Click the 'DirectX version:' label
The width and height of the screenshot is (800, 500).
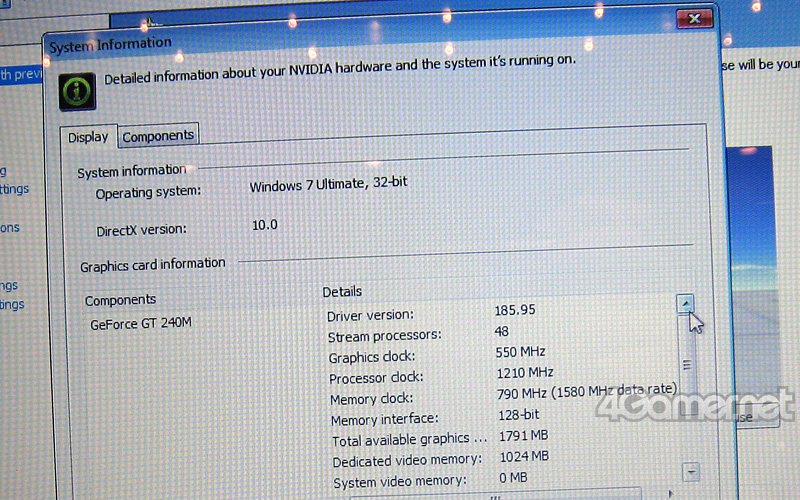pos(141,231)
